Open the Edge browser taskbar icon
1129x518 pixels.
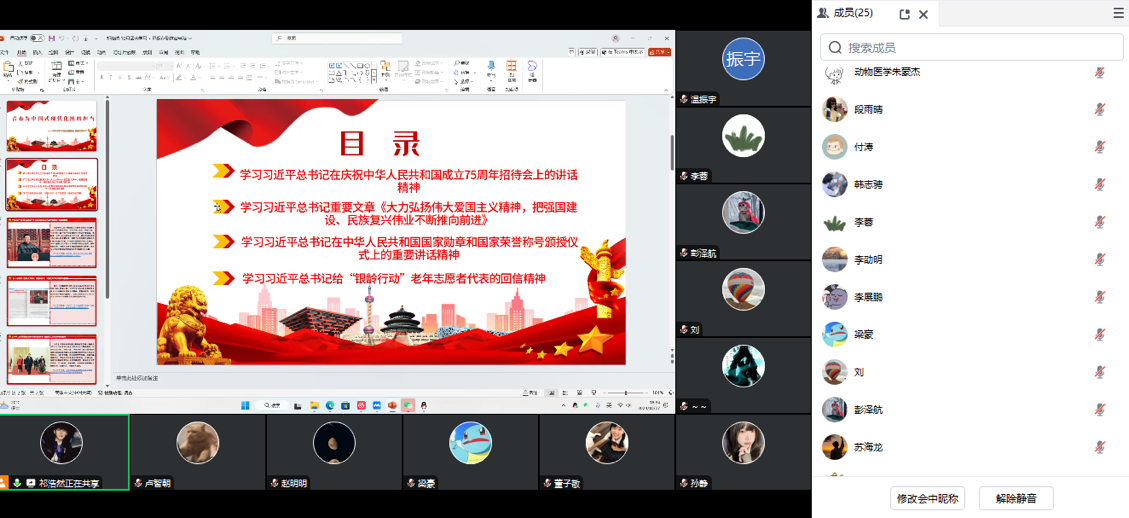click(330, 406)
